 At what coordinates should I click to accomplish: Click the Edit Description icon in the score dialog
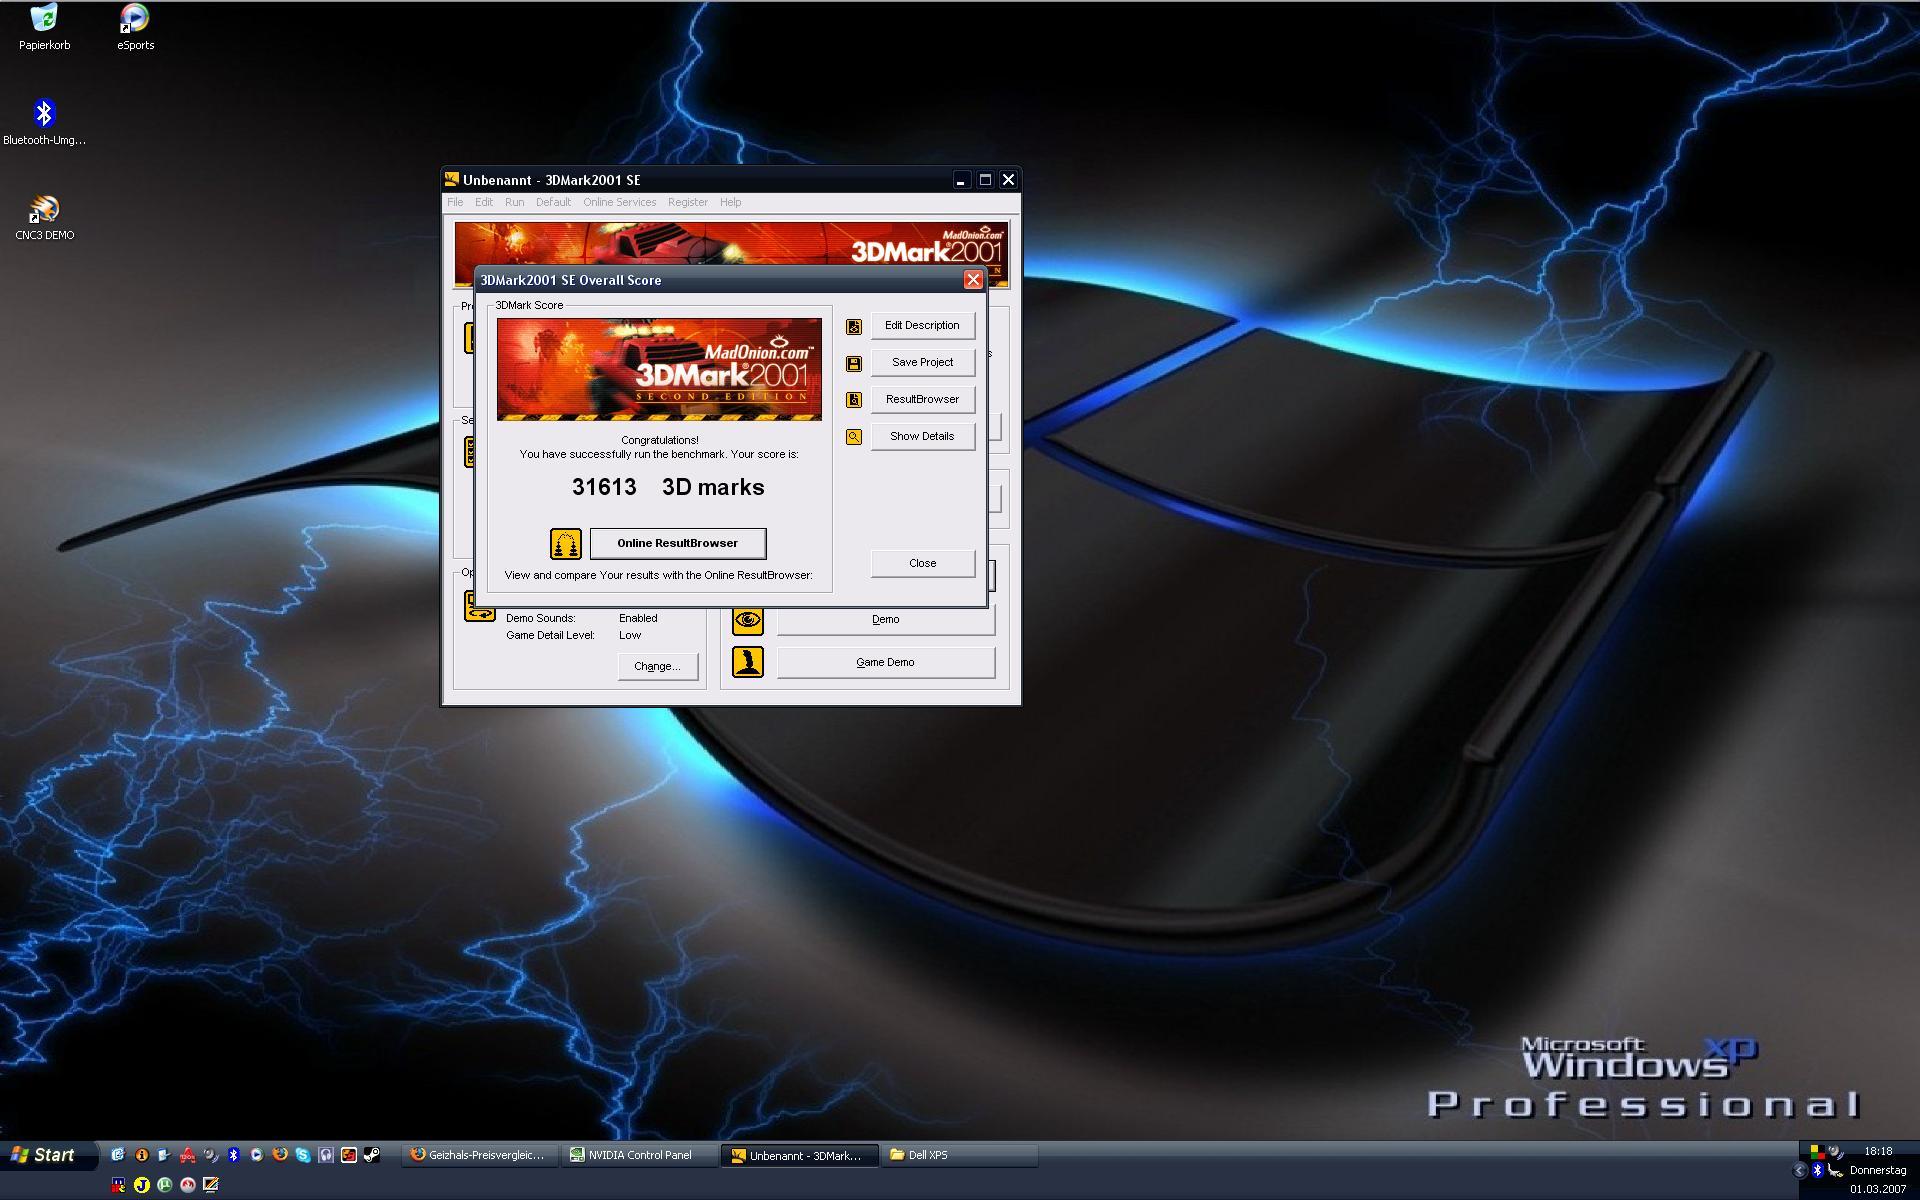point(854,326)
